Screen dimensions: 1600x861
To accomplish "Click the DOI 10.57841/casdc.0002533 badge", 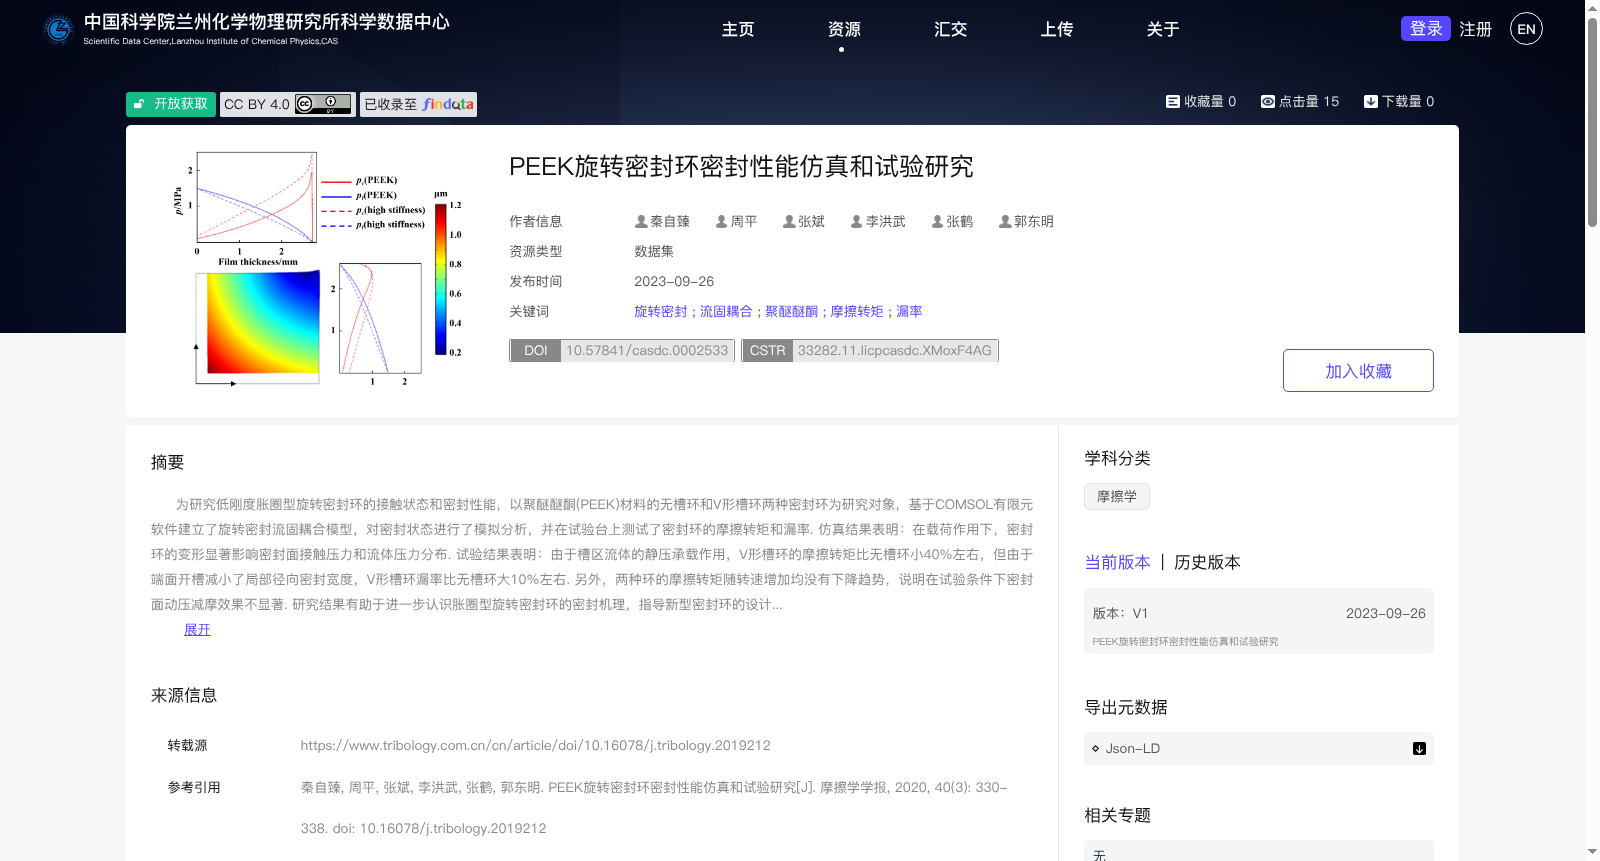I will (x=622, y=350).
